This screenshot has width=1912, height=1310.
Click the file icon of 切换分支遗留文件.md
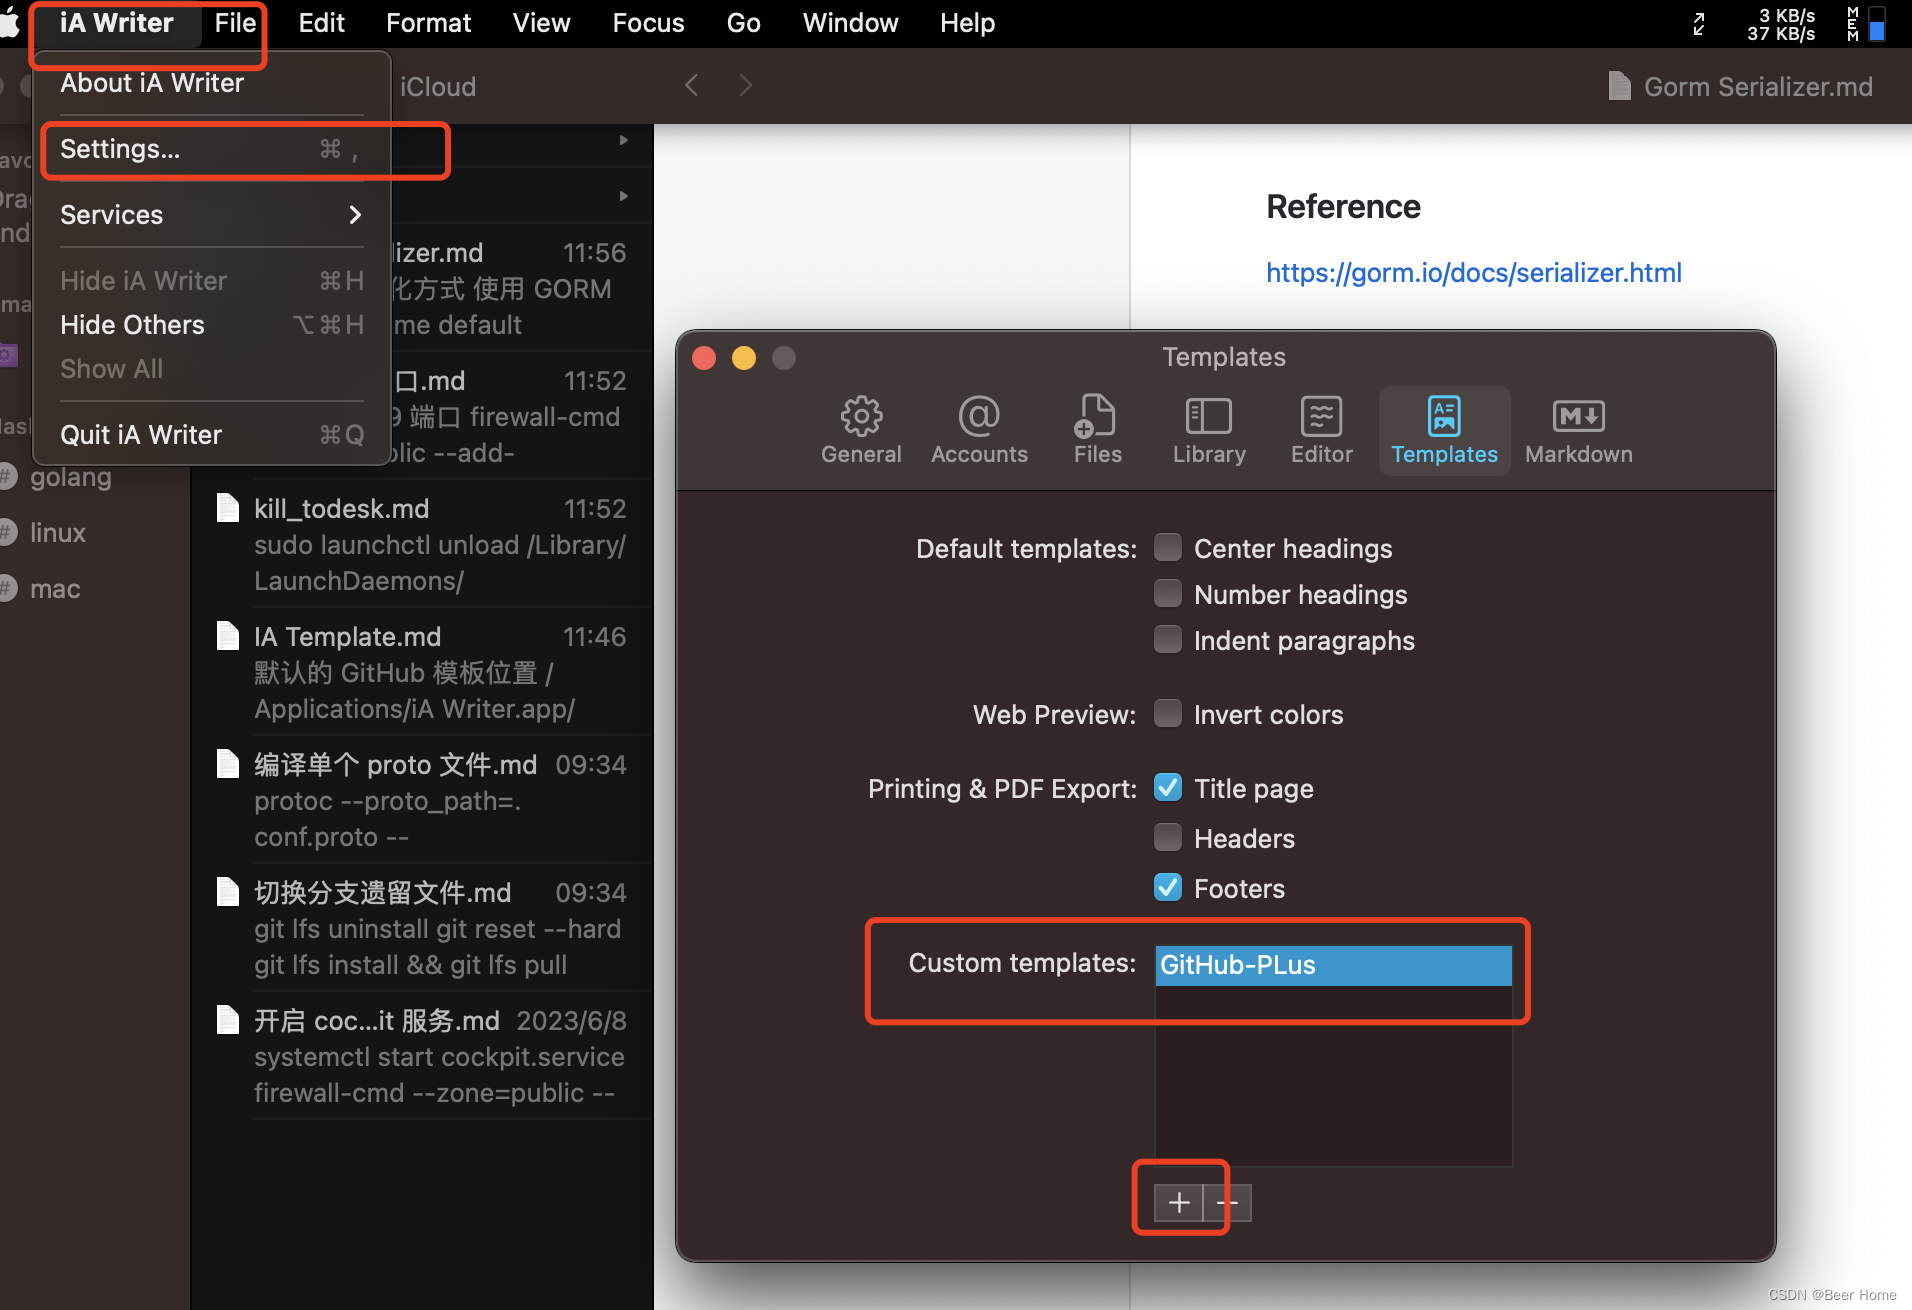click(x=228, y=892)
